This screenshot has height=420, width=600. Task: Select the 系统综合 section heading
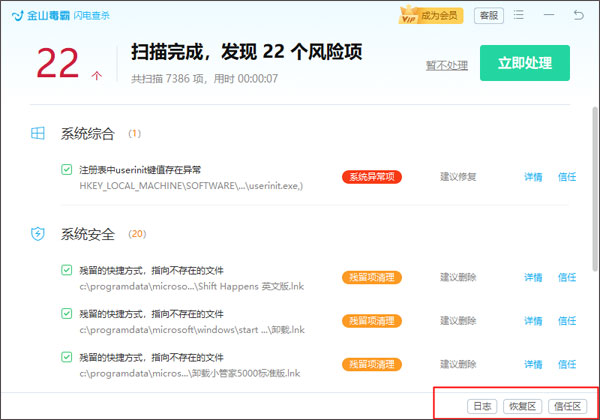click(x=88, y=133)
